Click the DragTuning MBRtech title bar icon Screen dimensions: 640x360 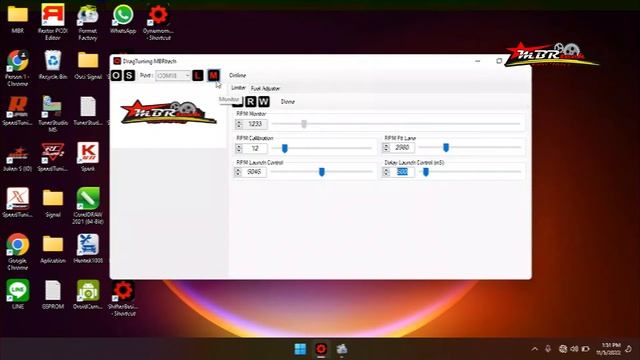pos(117,61)
